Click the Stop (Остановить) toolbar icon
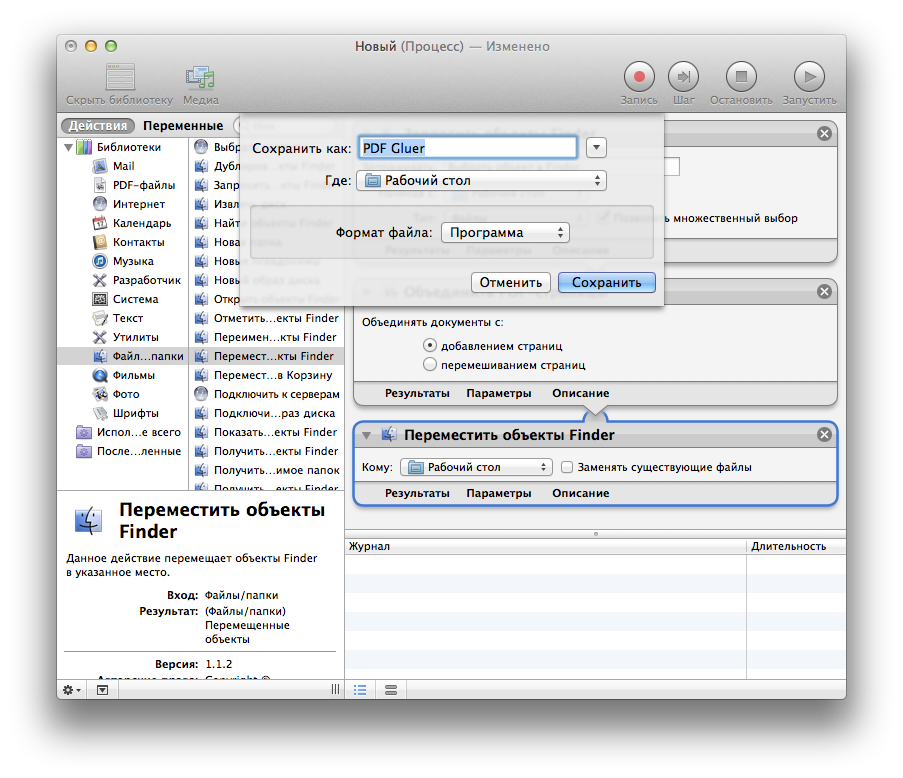This screenshot has height=778, width=903. [741, 77]
